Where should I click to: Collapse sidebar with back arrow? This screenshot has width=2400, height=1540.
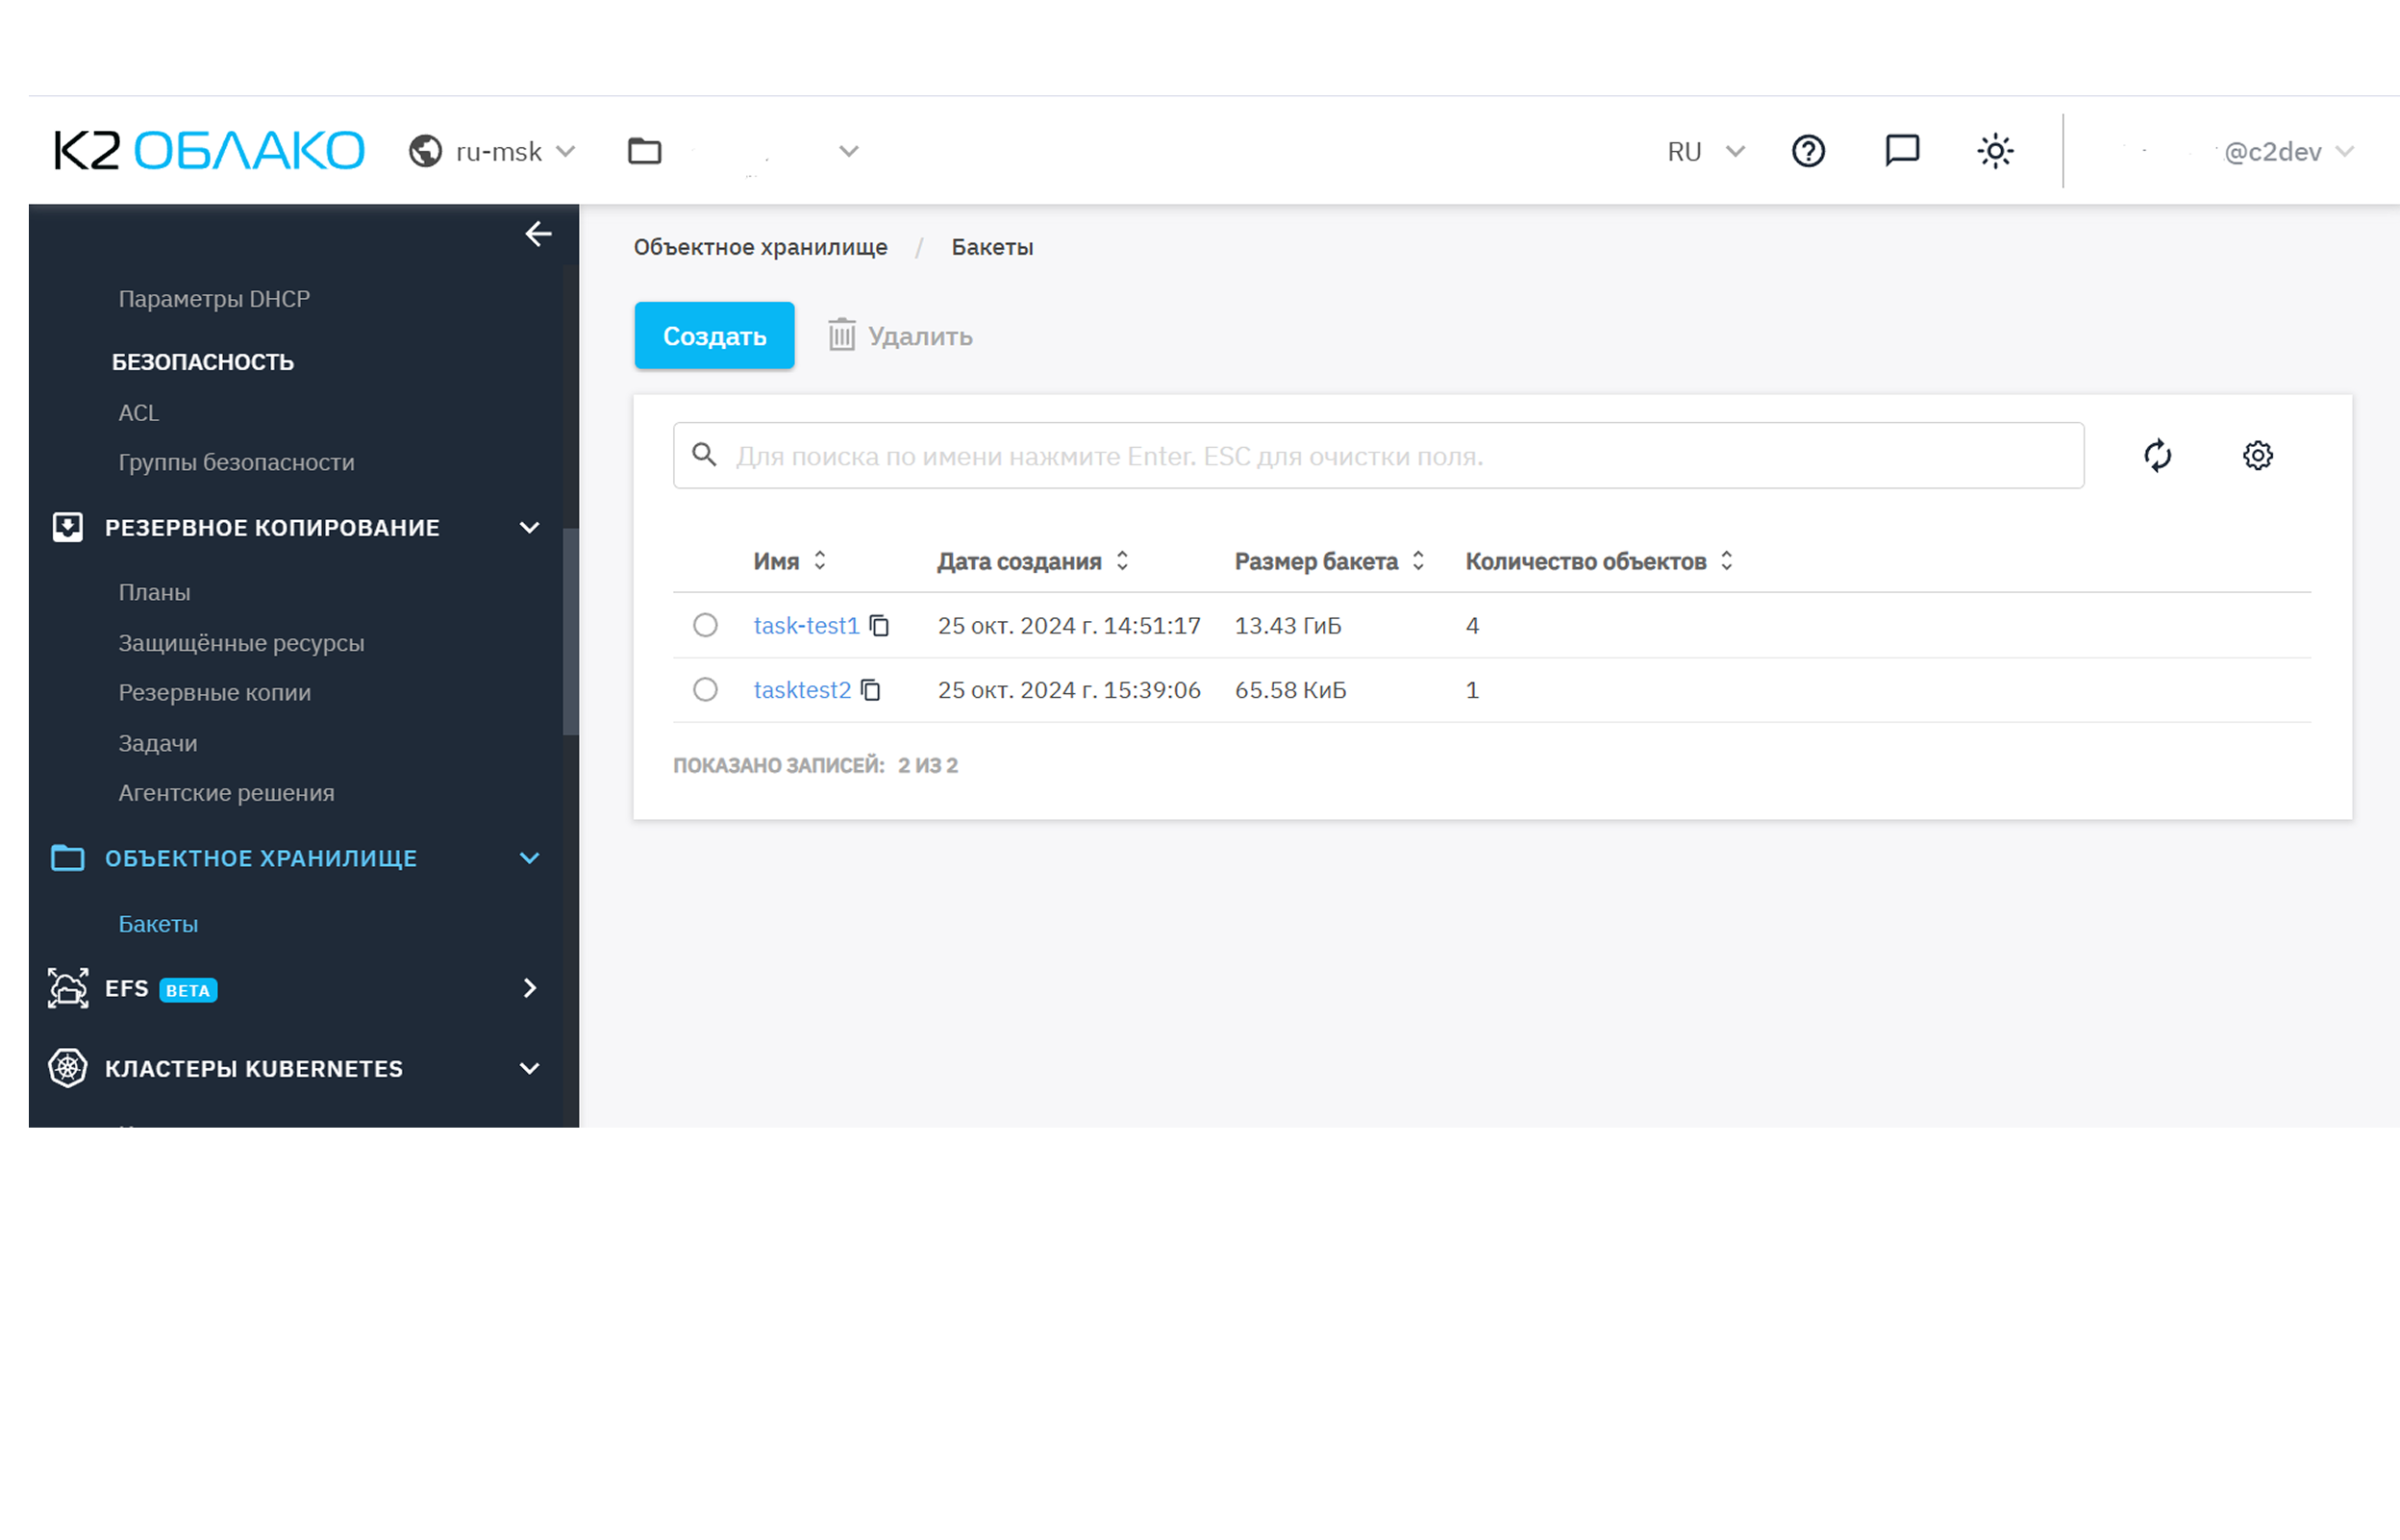(x=538, y=234)
